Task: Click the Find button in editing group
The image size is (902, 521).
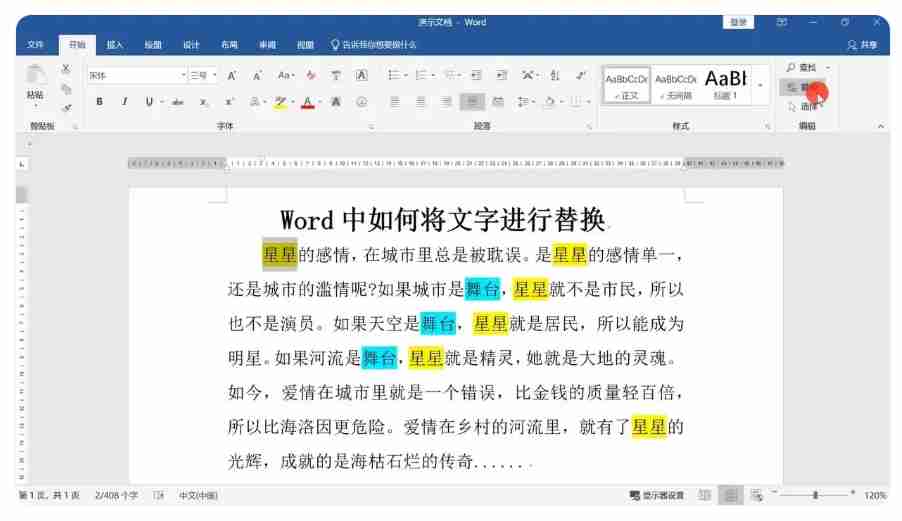Action: (x=803, y=67)
